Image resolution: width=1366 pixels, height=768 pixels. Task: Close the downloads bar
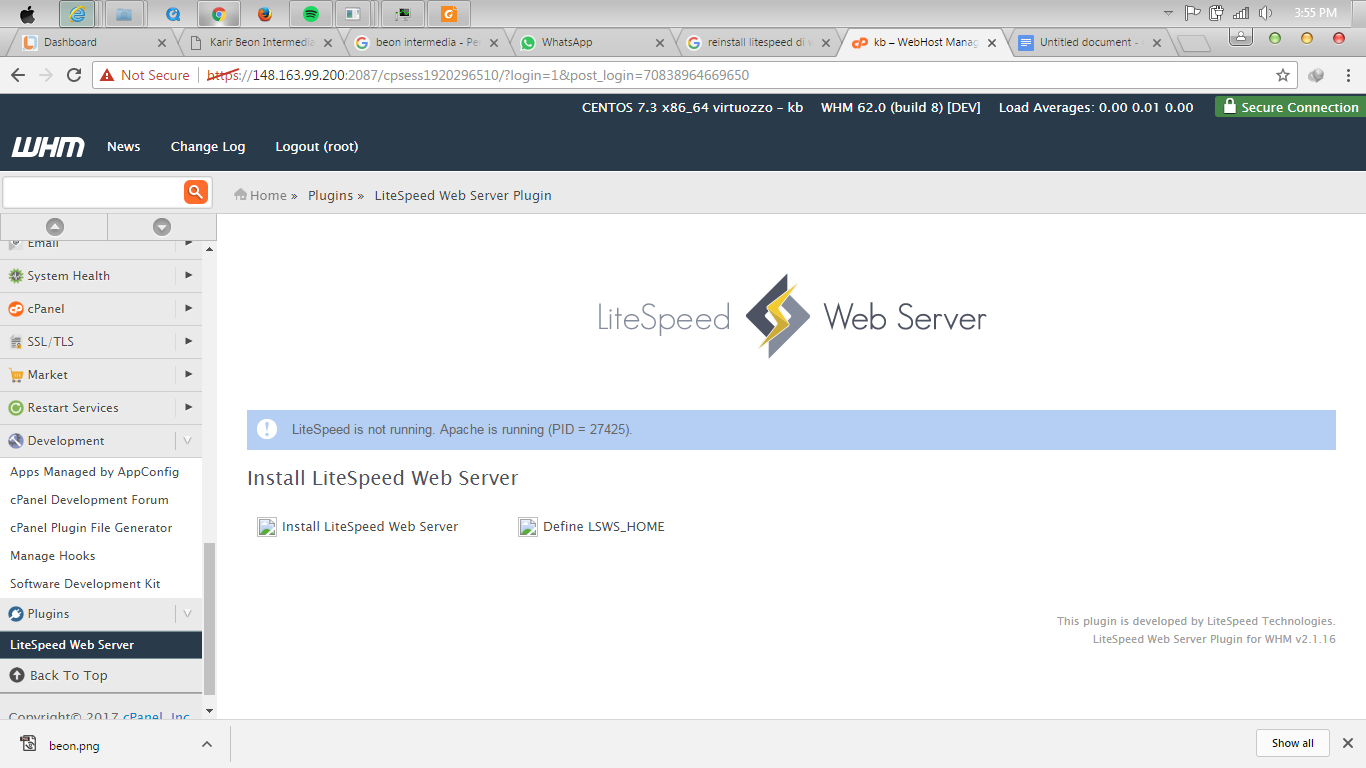point(1347,743)
